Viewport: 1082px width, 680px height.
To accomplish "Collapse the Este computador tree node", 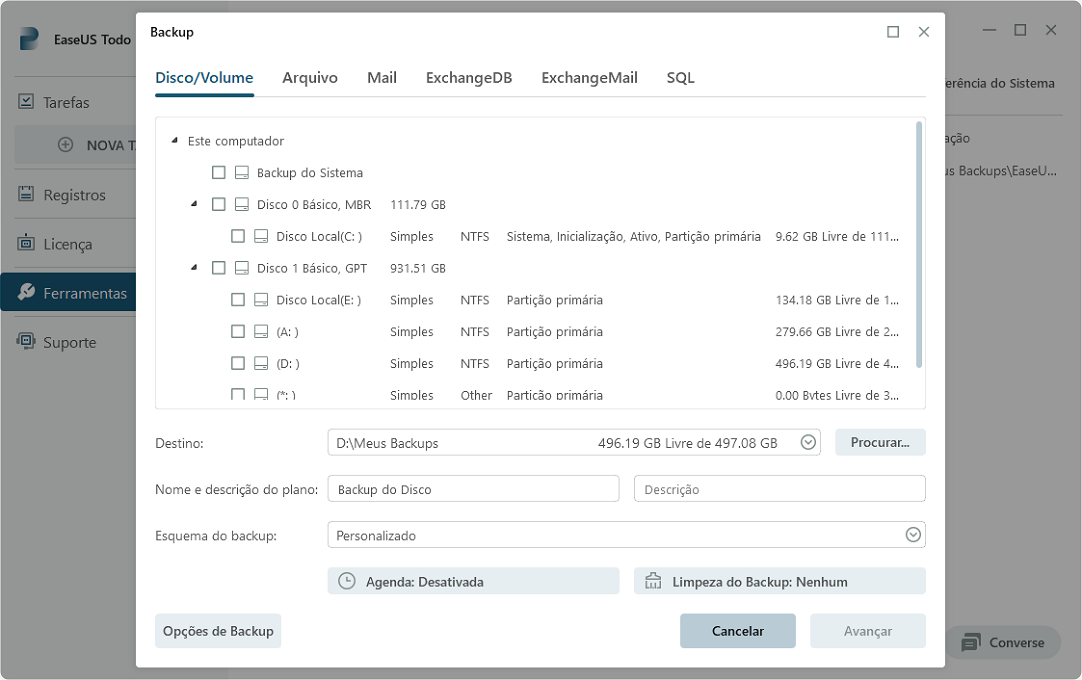I will coord(175,142).
